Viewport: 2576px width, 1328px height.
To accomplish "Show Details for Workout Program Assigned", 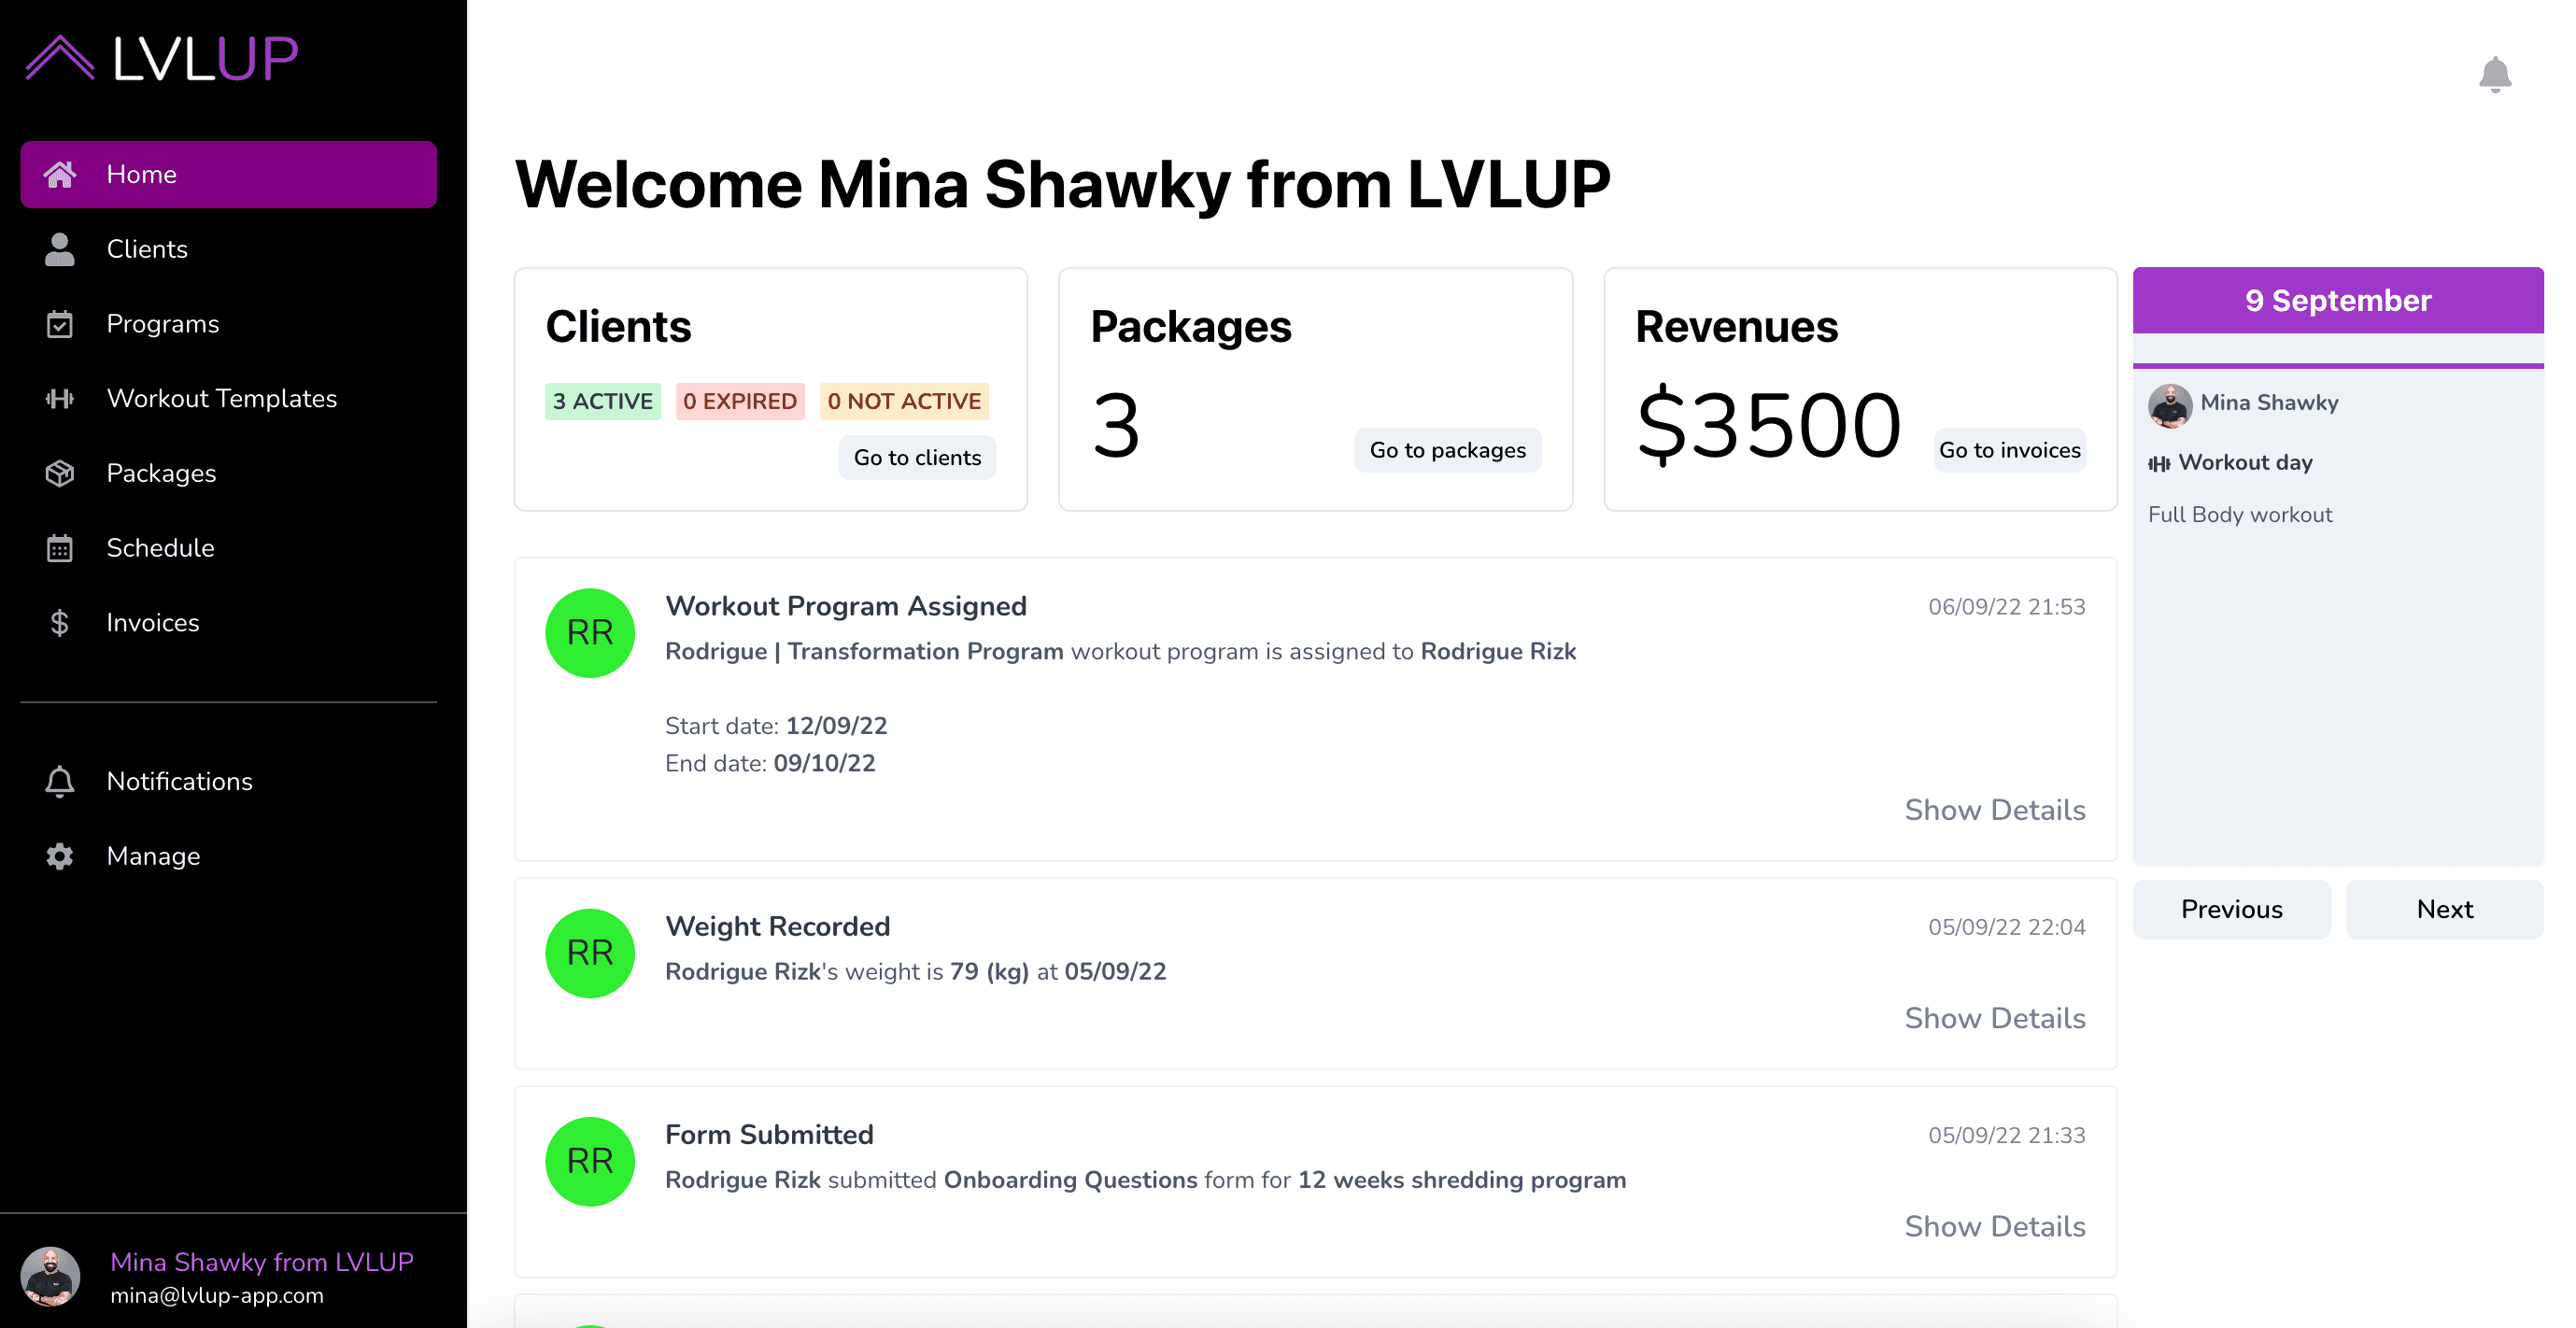I will pos(1995,810).
